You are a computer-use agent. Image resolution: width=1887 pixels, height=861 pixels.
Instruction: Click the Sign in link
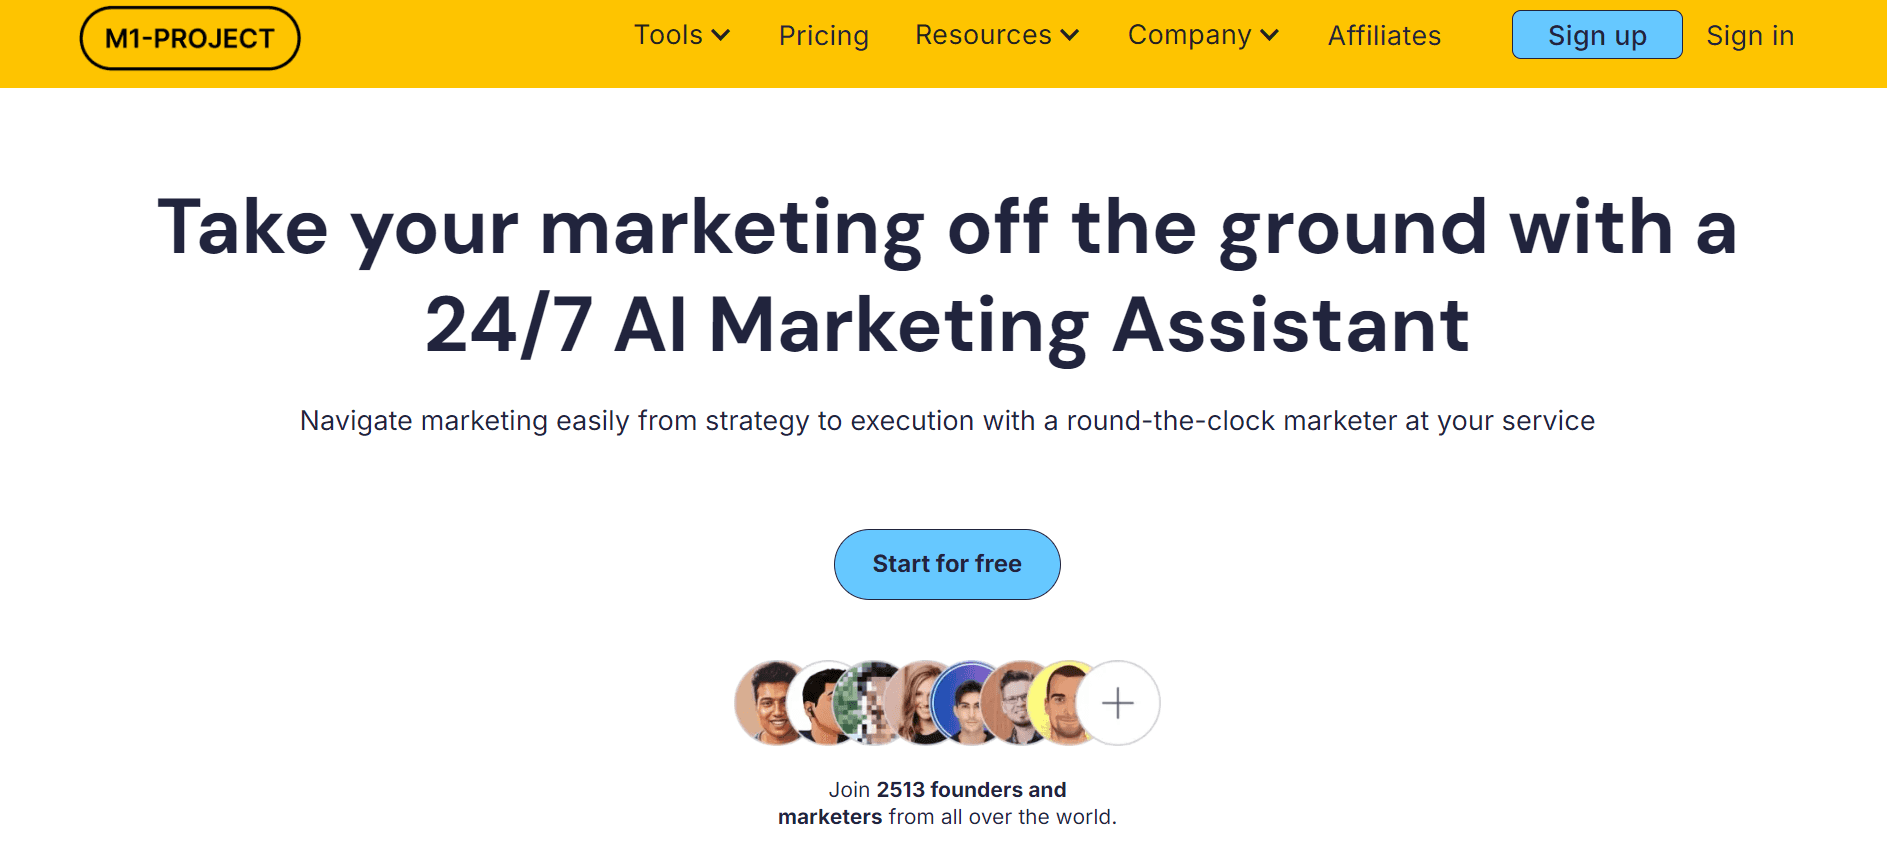tap(1750, 35)
